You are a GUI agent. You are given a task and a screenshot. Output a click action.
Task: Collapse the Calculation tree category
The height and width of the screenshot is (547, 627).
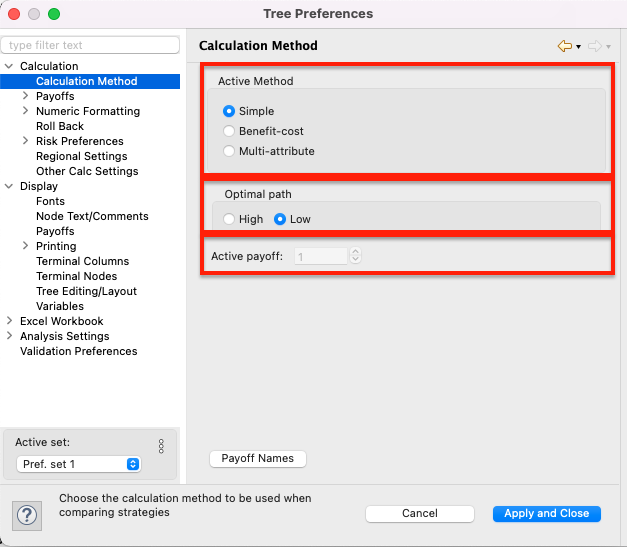[9, 66]
